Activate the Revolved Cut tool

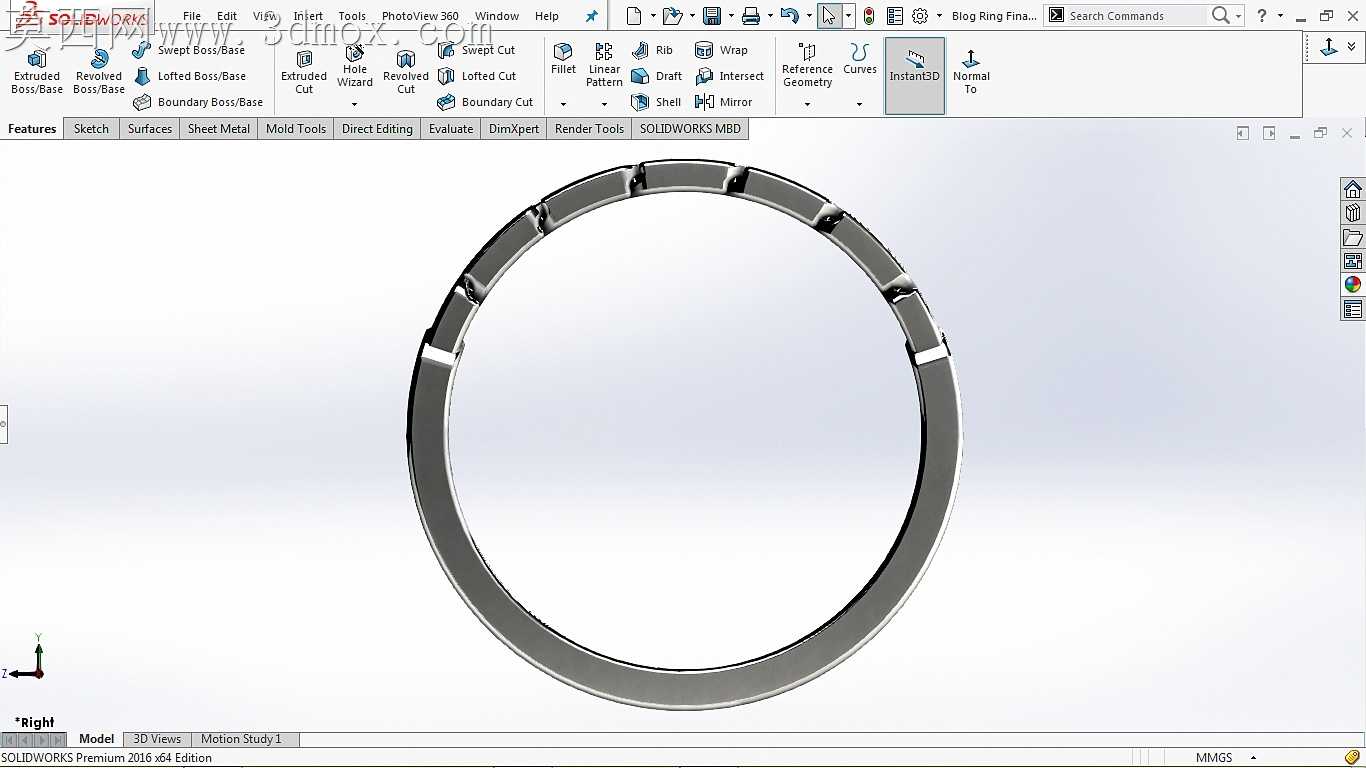point(406,71)
